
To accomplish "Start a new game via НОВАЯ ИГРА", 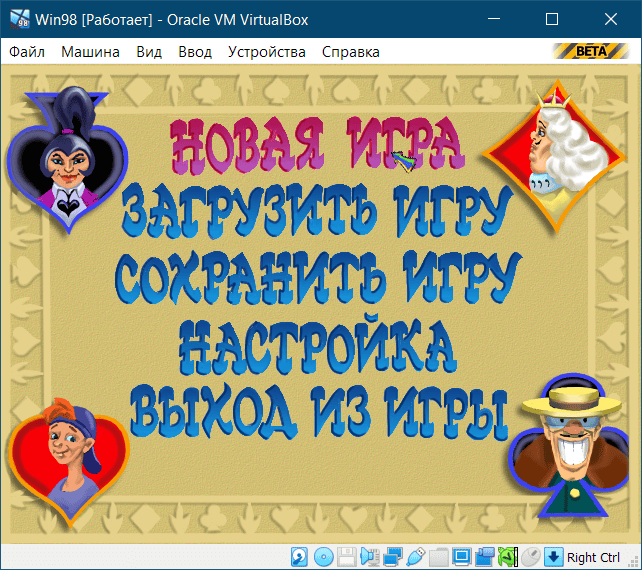I will pos(317,144).
